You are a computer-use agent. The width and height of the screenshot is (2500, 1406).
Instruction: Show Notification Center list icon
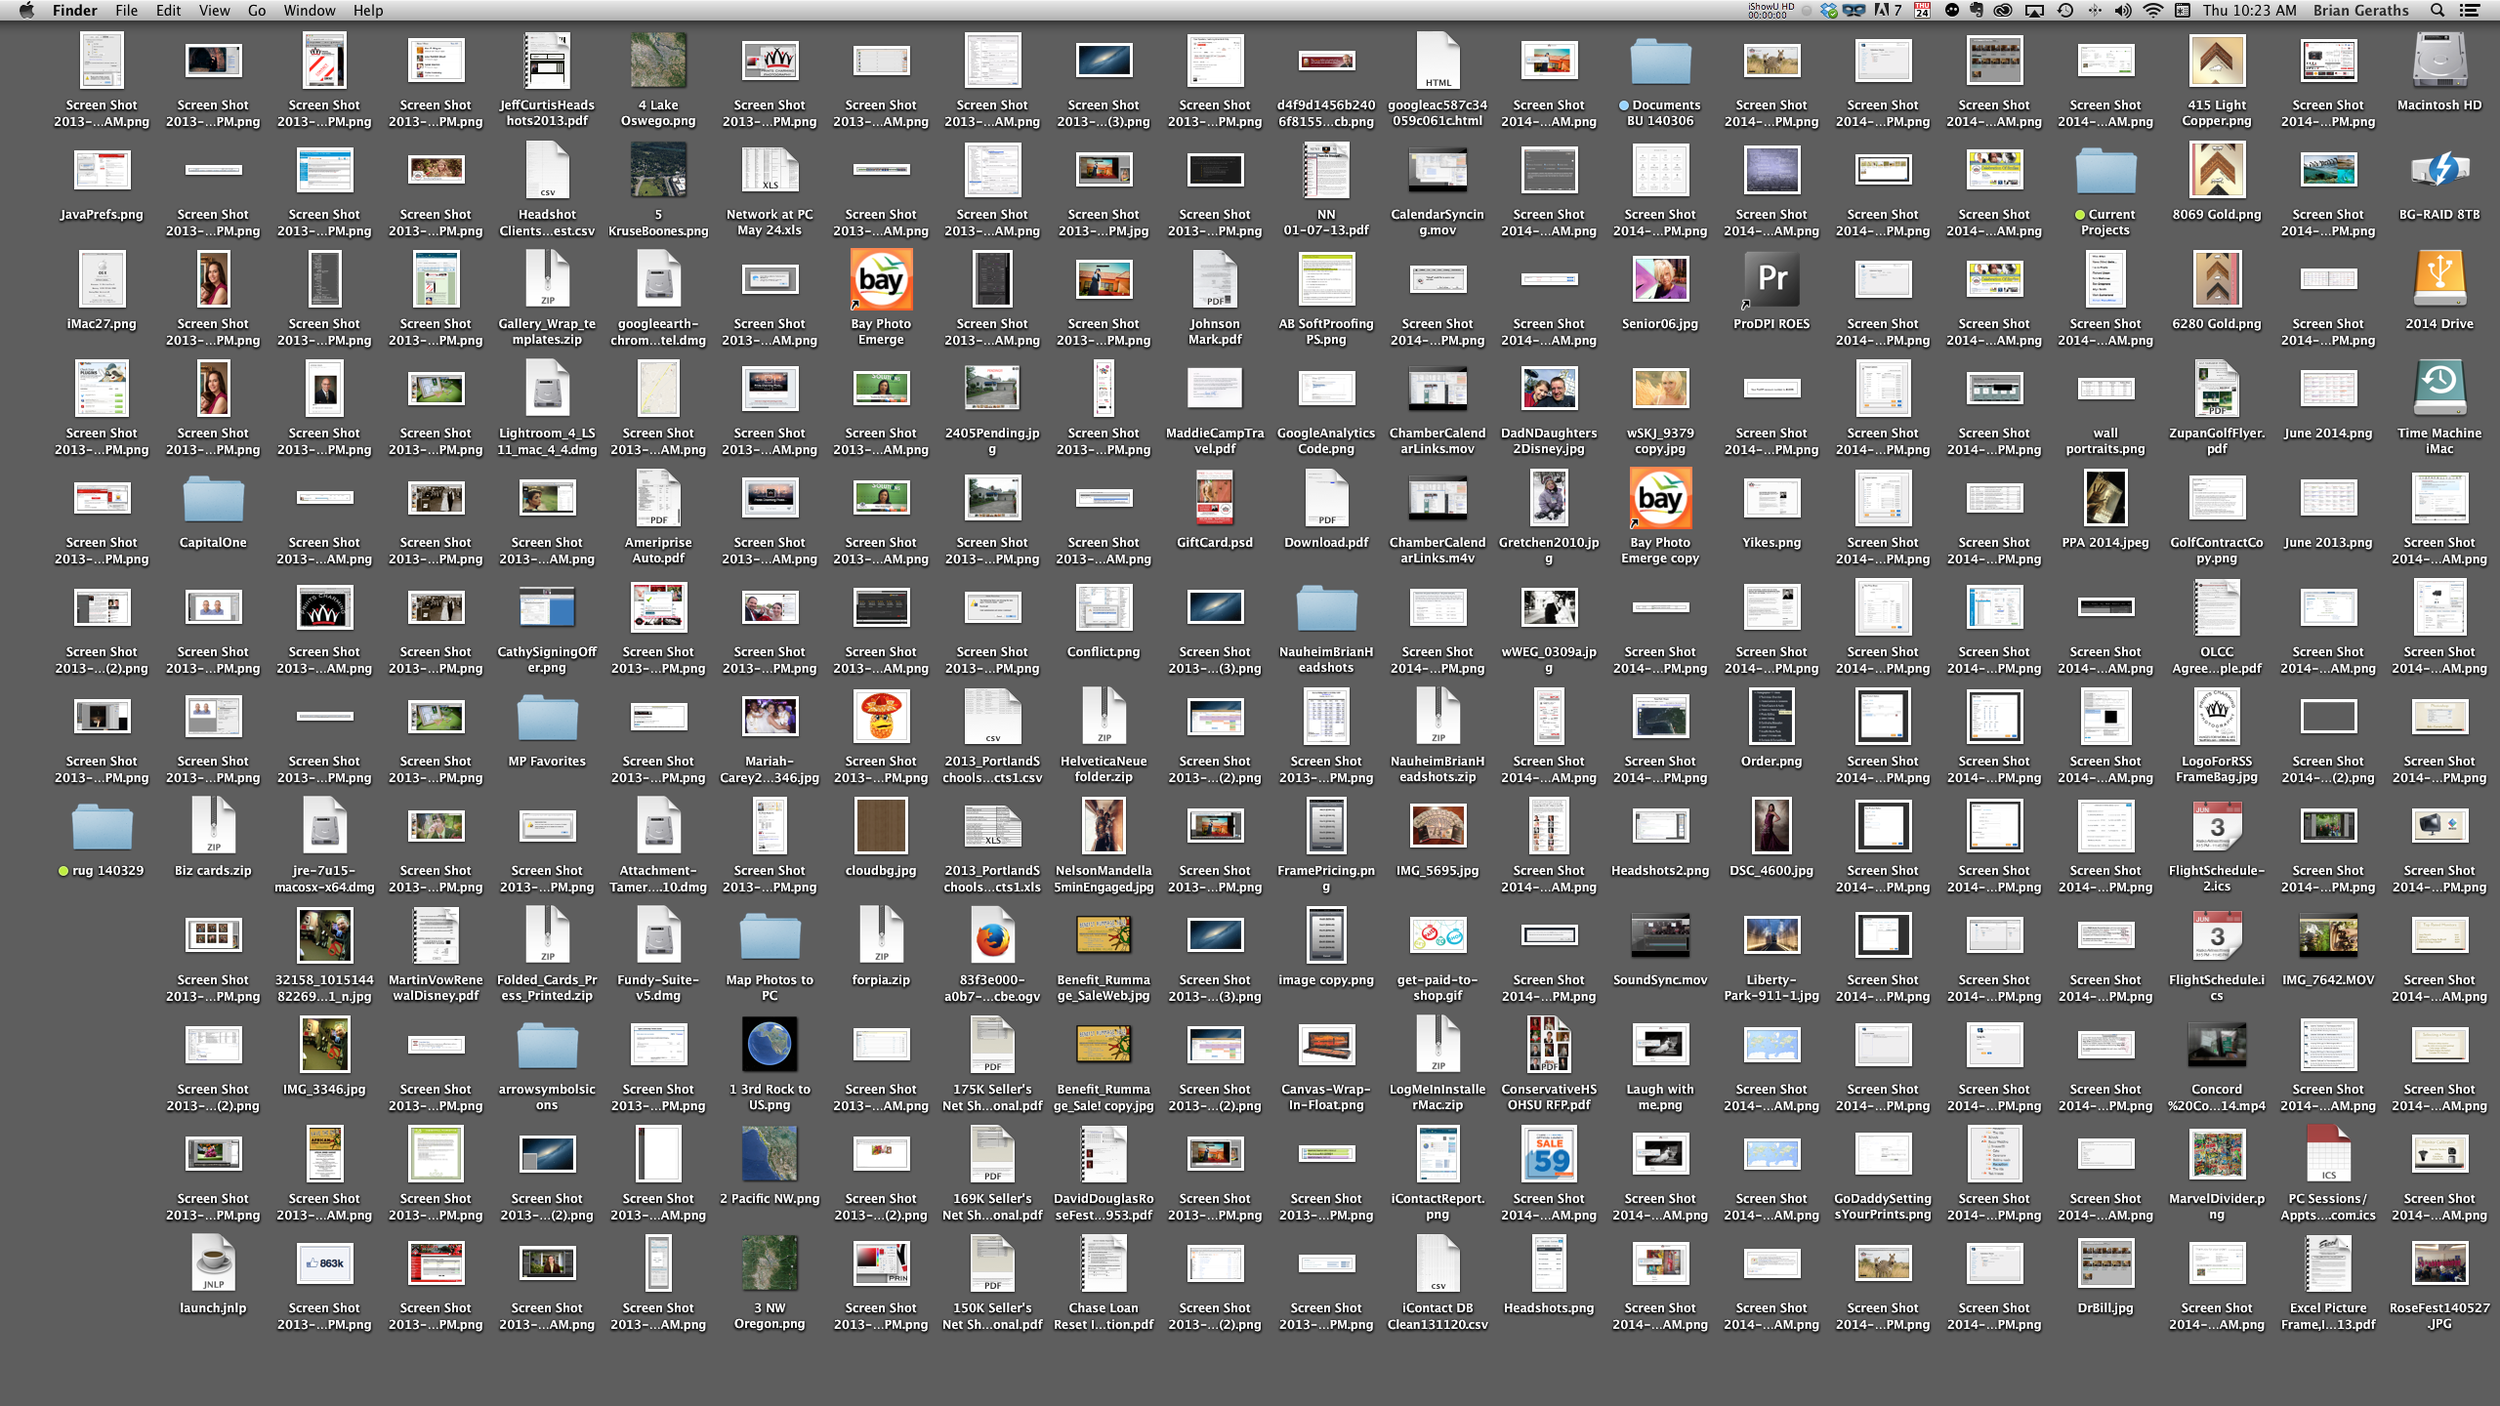(x=2470, y=10)
